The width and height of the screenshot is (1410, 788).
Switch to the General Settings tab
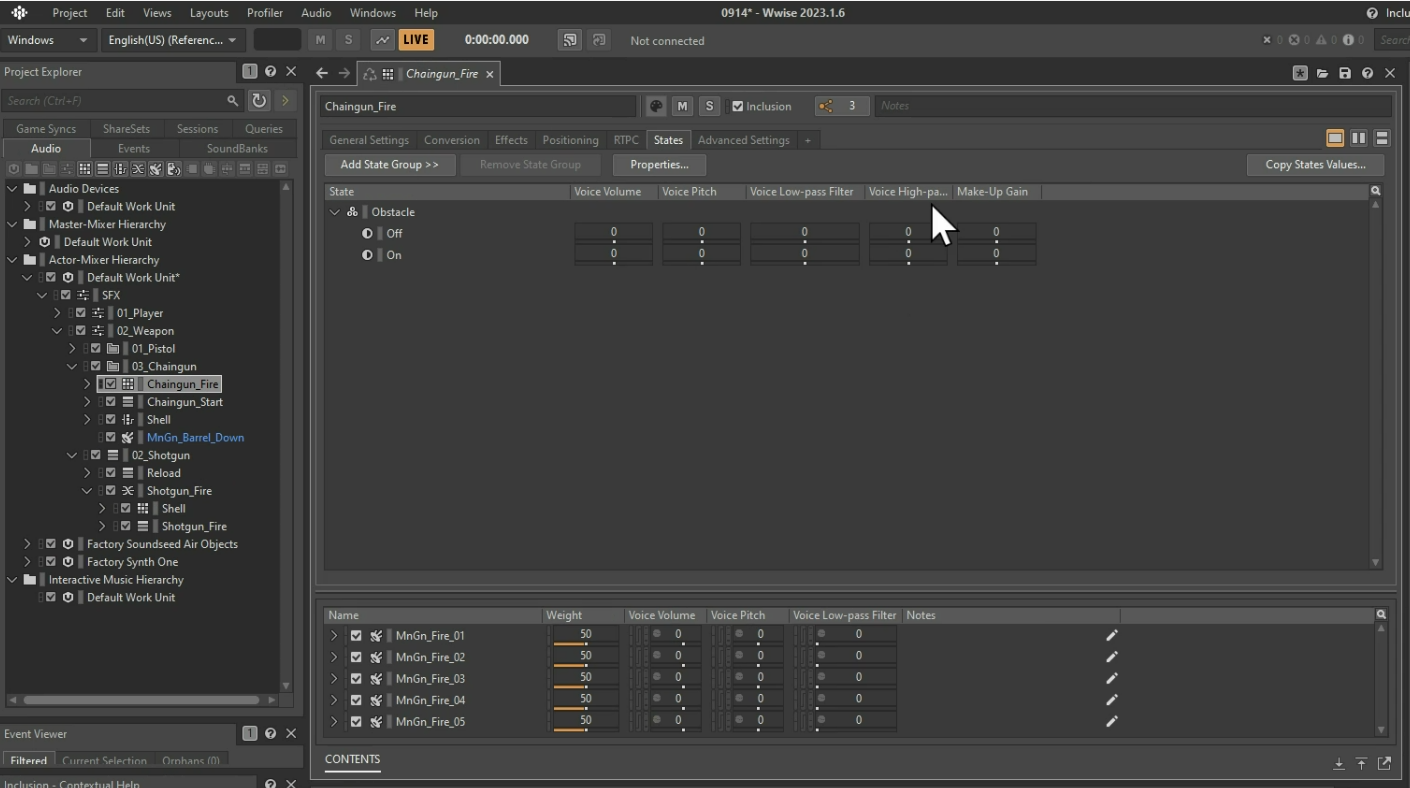pos(369,140)
